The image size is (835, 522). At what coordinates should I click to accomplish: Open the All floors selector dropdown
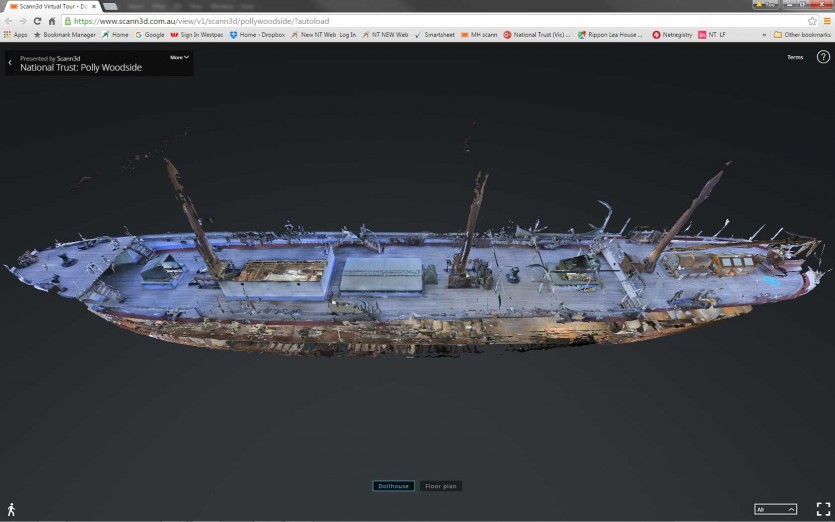coord(775,509)
